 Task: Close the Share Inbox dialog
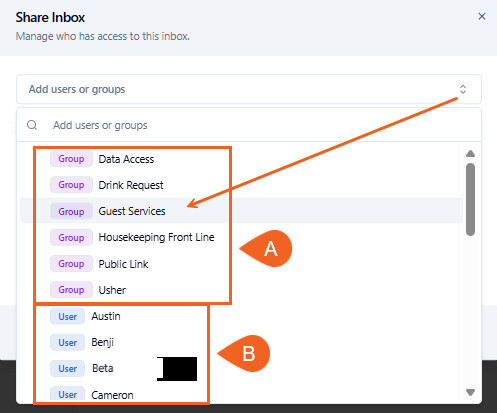pyautogui.click(x=482, y=16)
